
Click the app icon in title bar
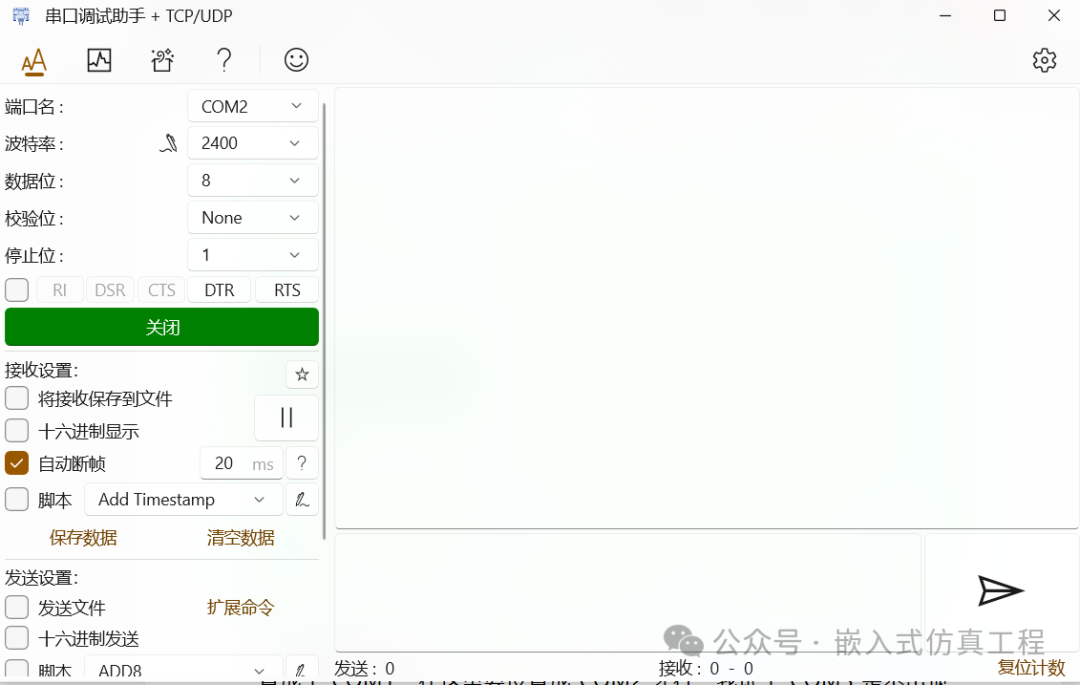tap(21, 16)
